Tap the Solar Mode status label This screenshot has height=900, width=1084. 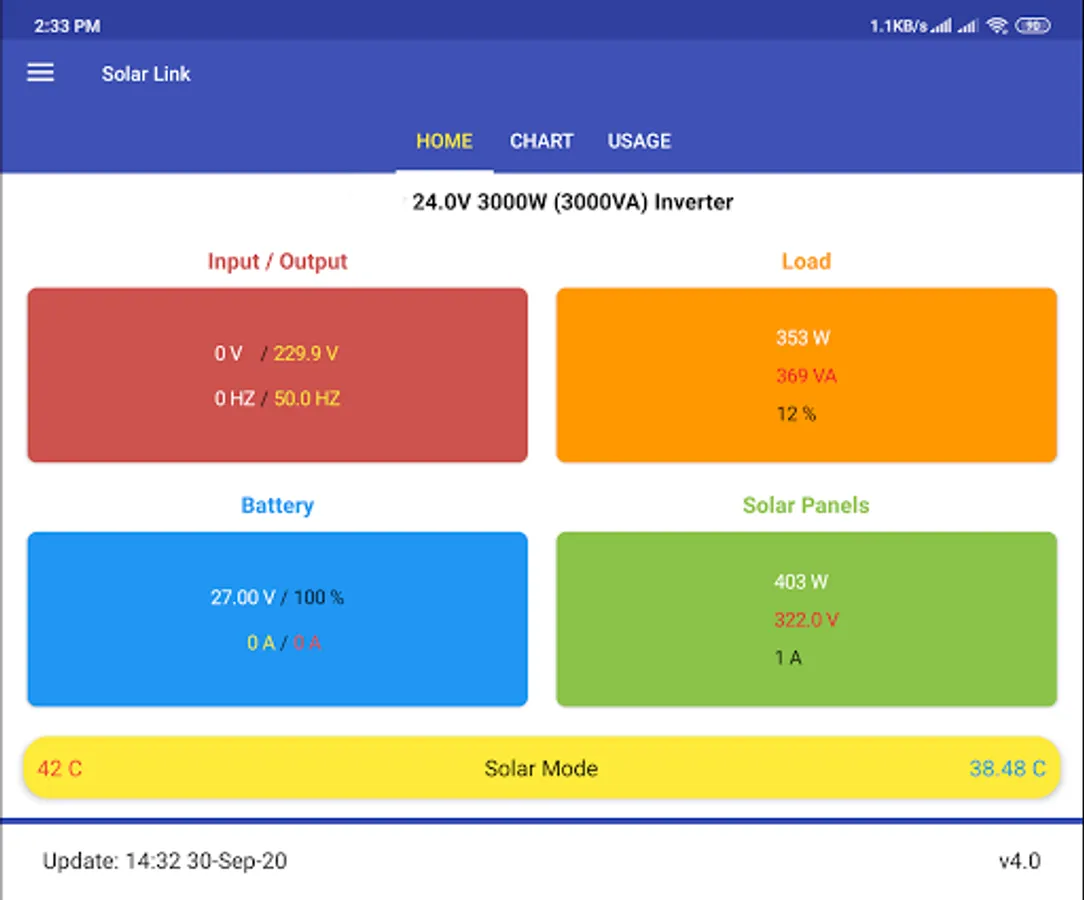click(x=541, y=769)
